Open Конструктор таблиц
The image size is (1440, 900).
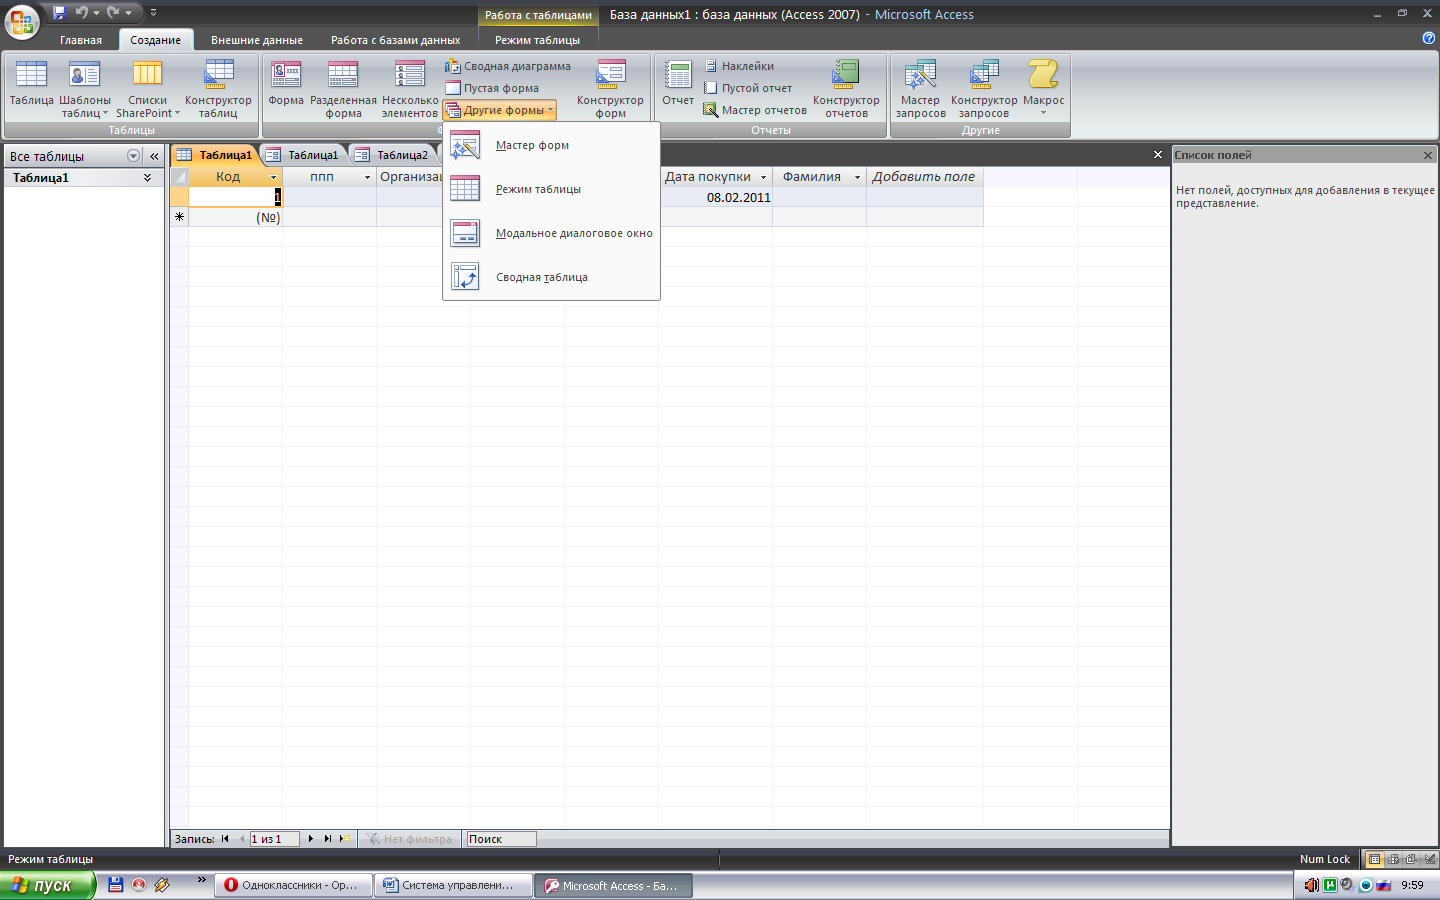coord(218,89)
